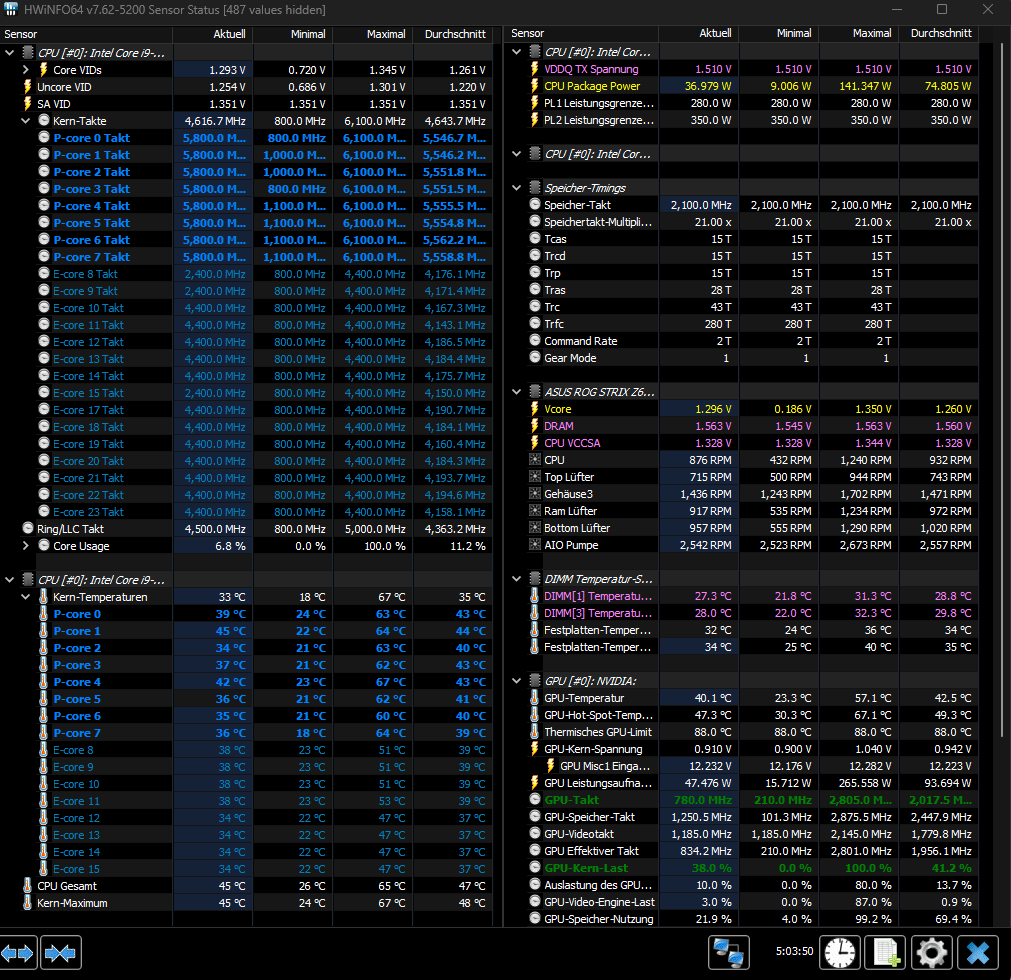1011x980 pixels.
Task: Click the log file with plus icon
Action: point(886,952)
